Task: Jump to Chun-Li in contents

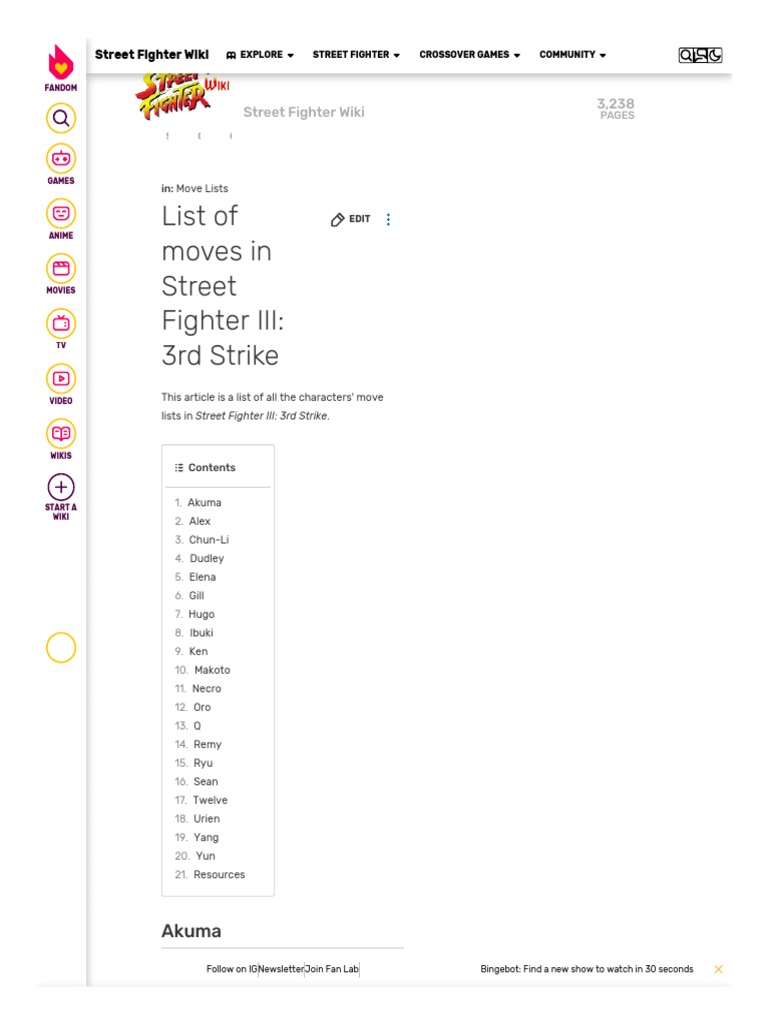Action: click(x=209, y=540)
